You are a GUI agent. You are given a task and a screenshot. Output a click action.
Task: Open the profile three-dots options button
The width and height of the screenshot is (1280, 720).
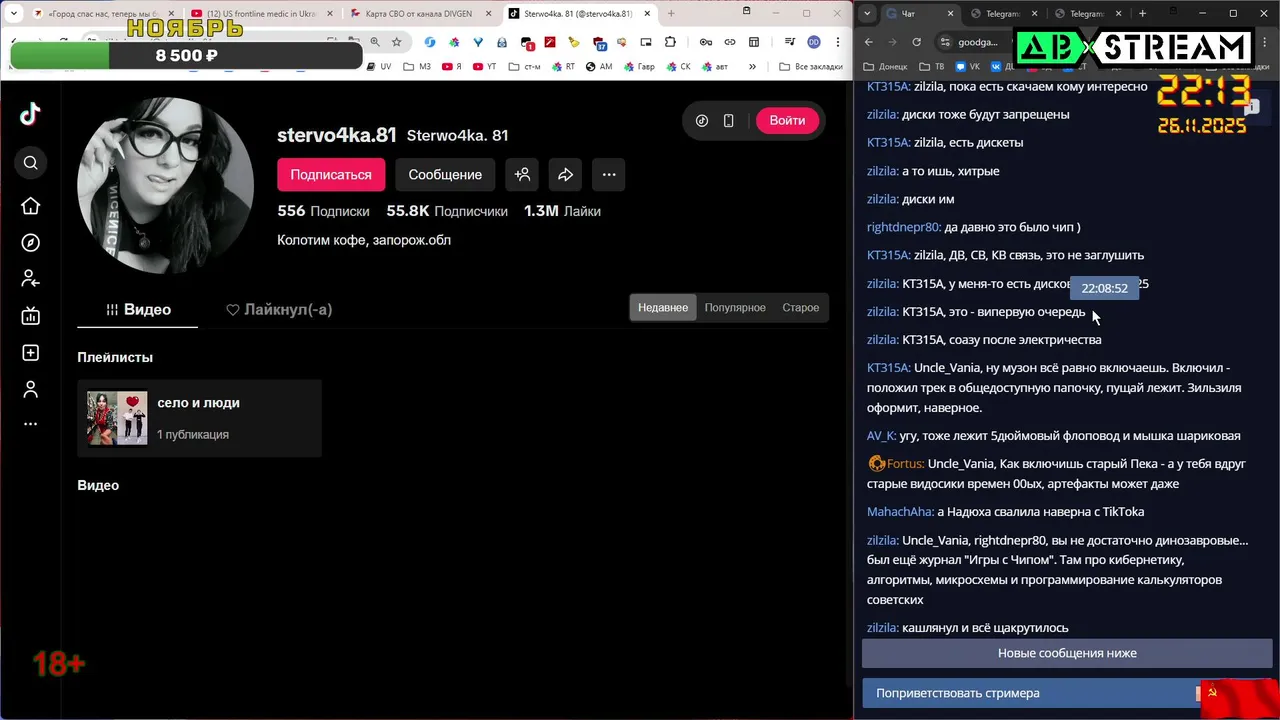click(x=609, y=174)
